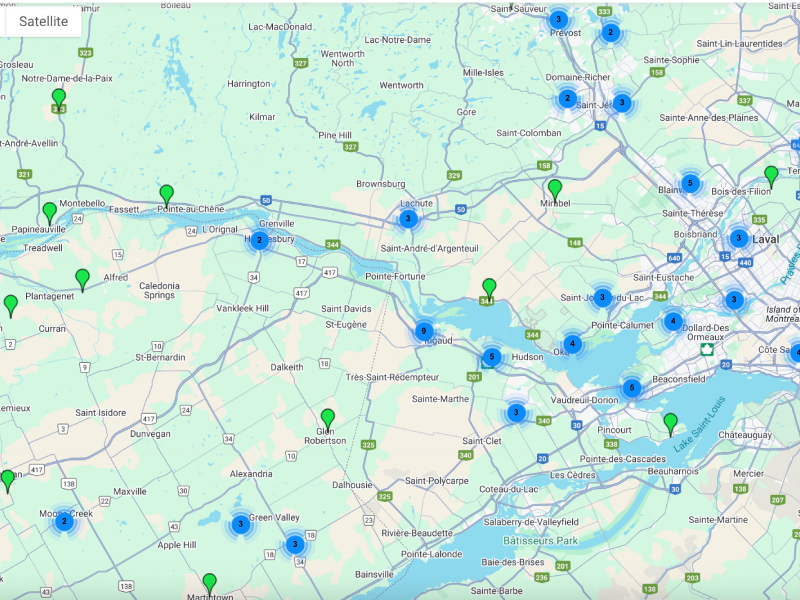Expand the 3-marker cluster near Saint-Clet

(516, 412)
